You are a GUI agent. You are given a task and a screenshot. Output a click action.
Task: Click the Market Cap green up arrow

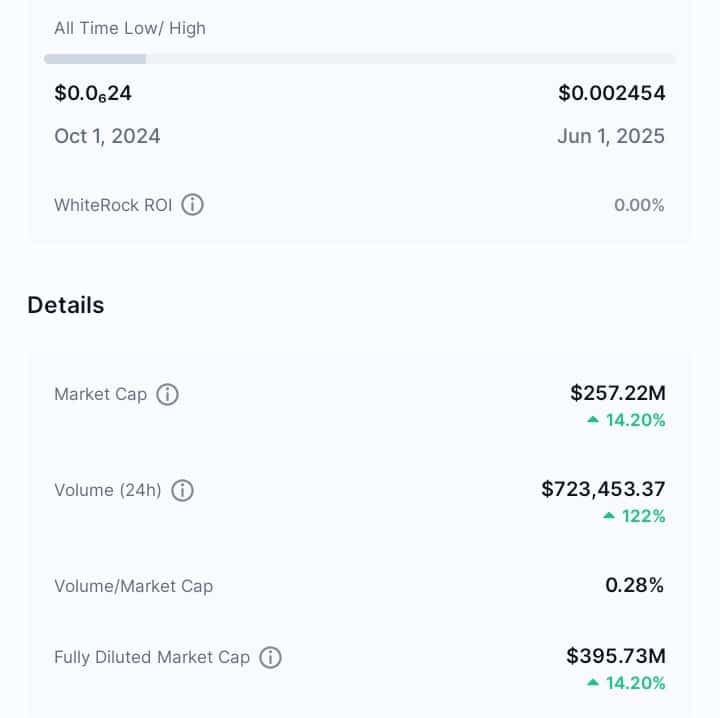click(593, 419)
